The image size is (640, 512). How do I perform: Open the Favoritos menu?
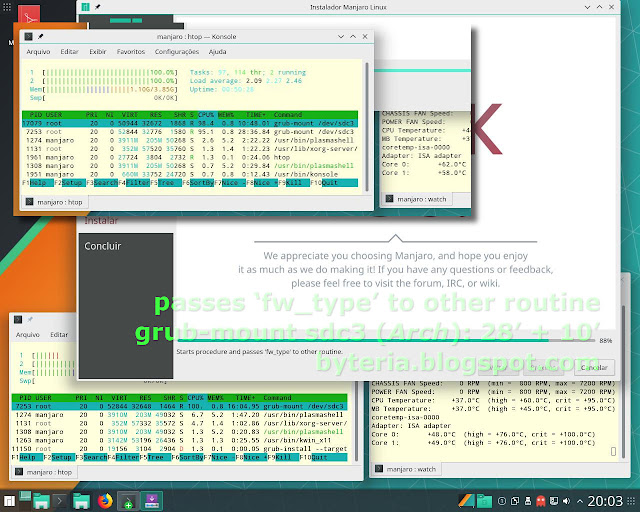131,52
